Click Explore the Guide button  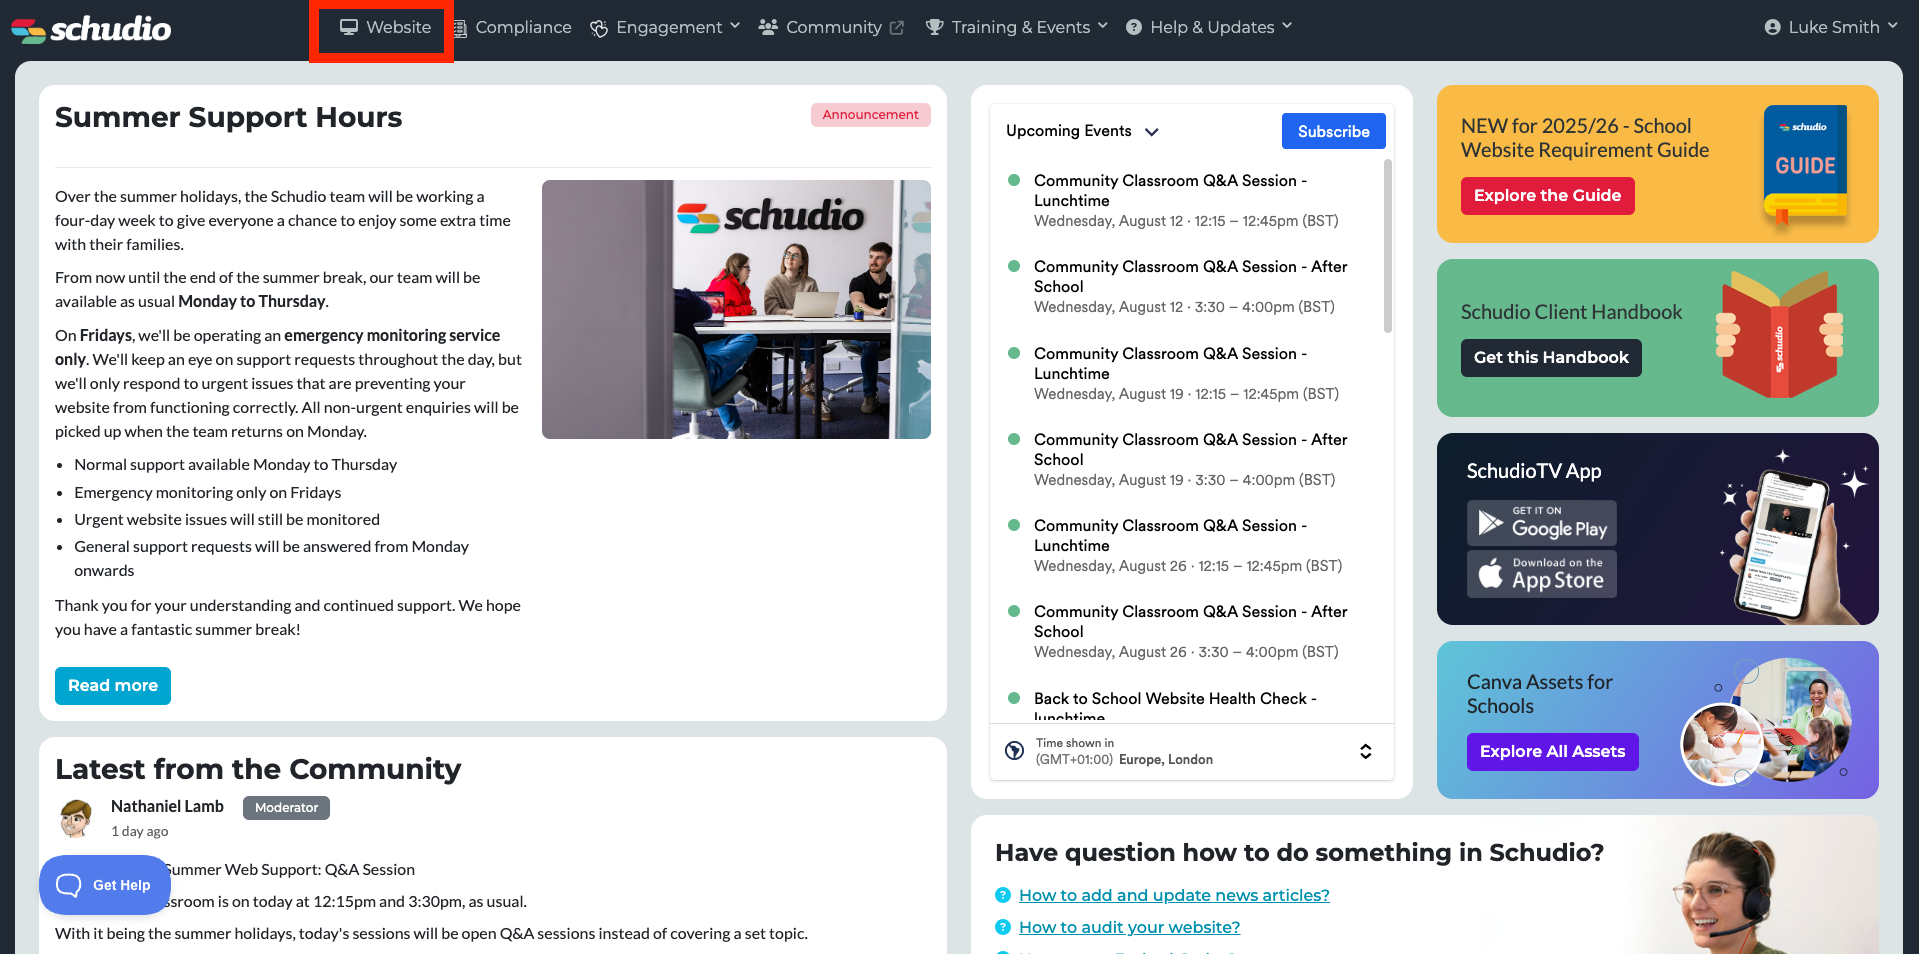coord(1547,196)
